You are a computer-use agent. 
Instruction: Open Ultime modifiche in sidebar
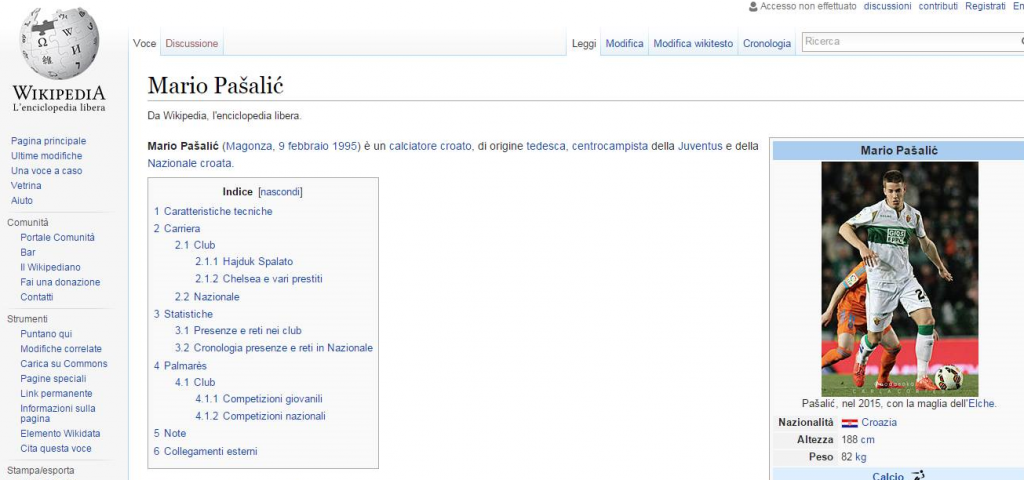pyautogui.click(x=46, y=156)
